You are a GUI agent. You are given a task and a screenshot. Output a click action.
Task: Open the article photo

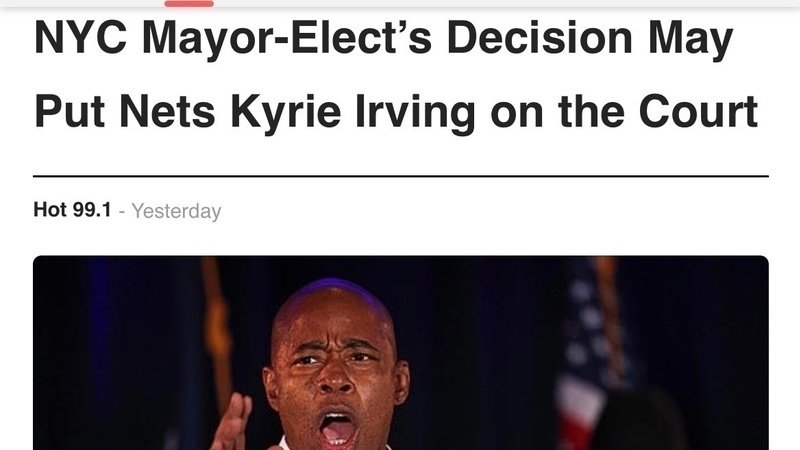401,353
